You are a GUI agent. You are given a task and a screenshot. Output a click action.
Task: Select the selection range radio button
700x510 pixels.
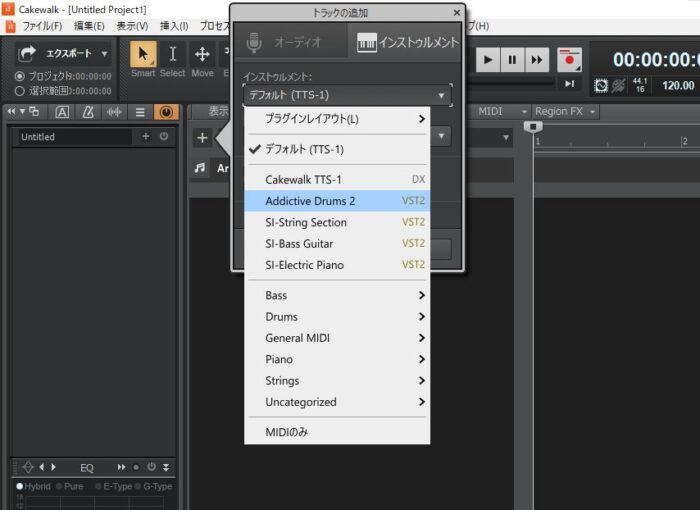click(x=20, y=91)
